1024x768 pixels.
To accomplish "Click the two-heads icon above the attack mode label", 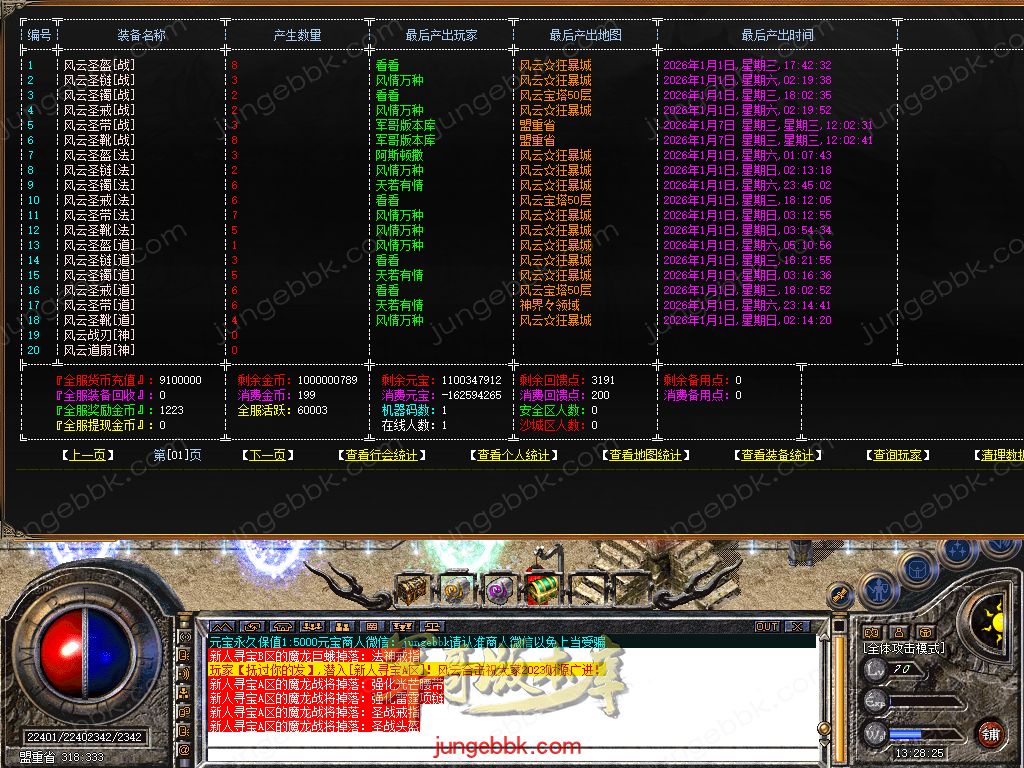I will click(x=873, y=632).
